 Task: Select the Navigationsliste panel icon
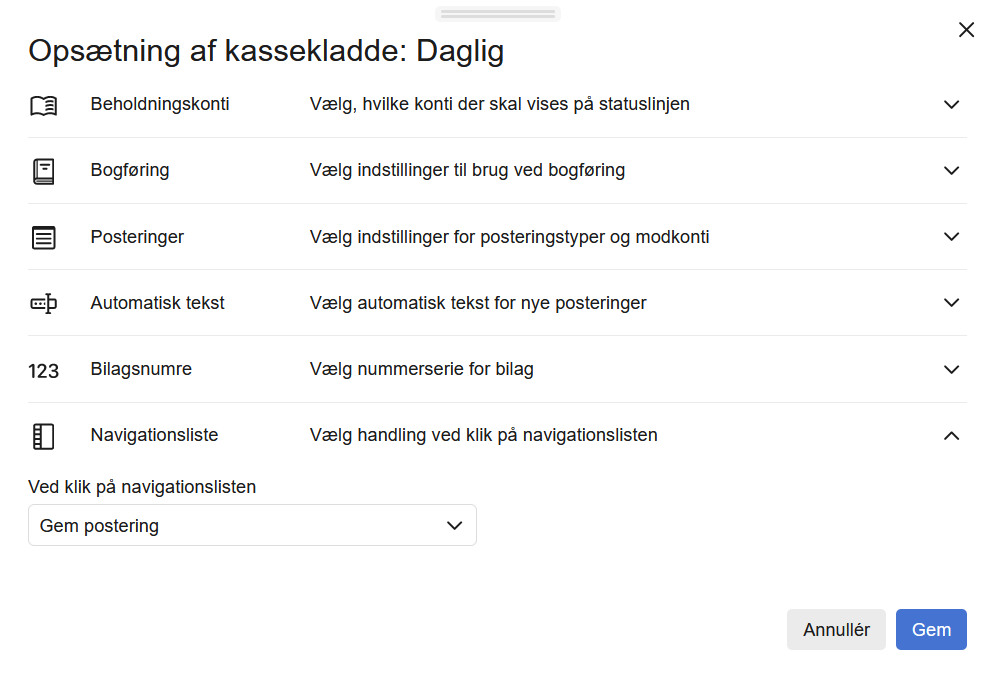pos(44,435)
